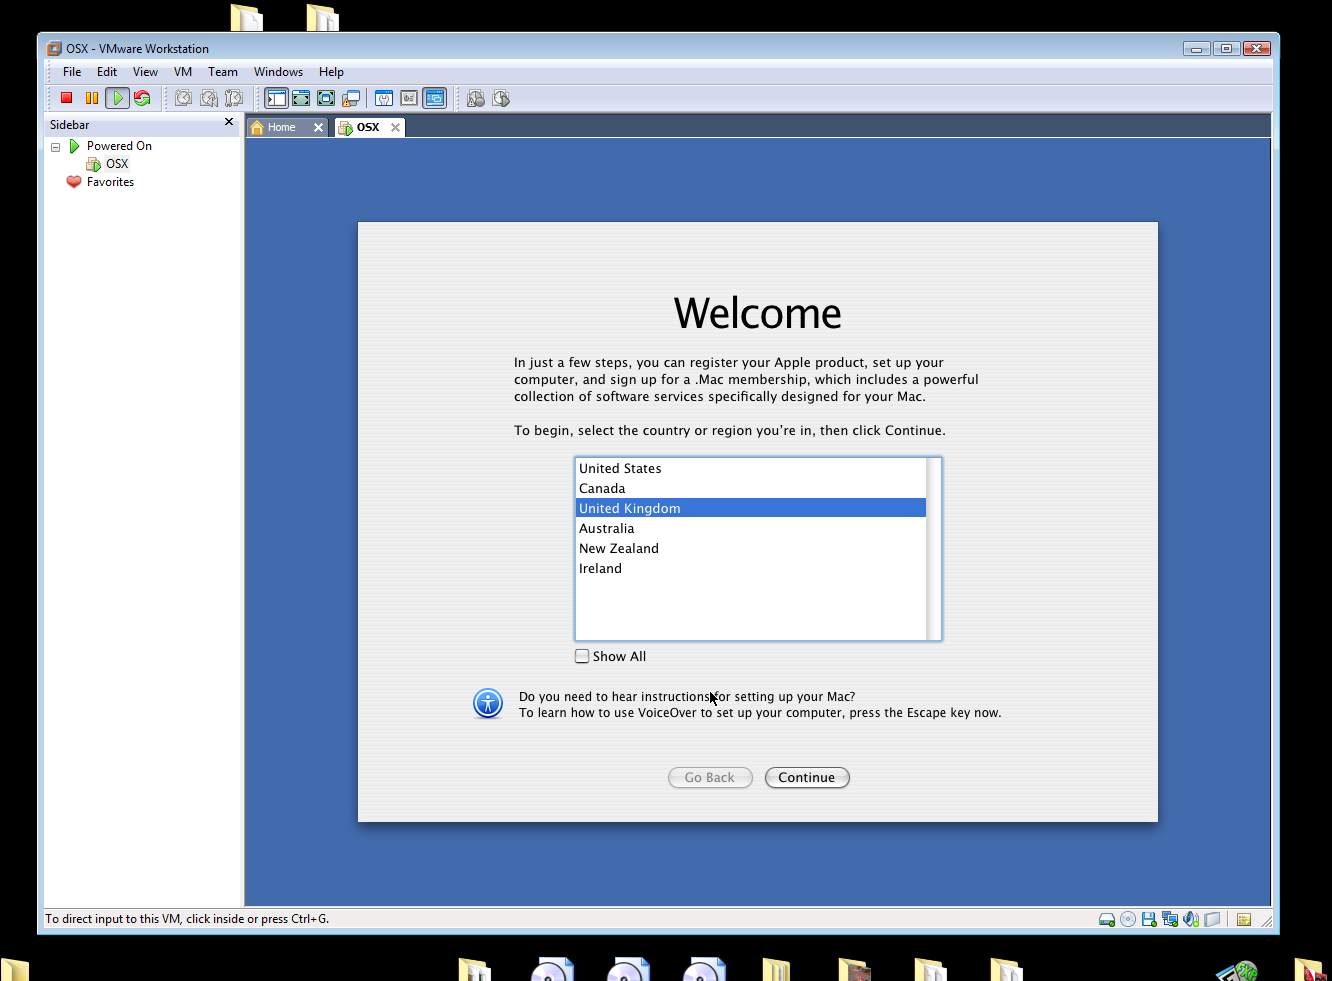The image size is (1332, 981).
Task: Click the country list scrollbar
Action: pos(934,548)
